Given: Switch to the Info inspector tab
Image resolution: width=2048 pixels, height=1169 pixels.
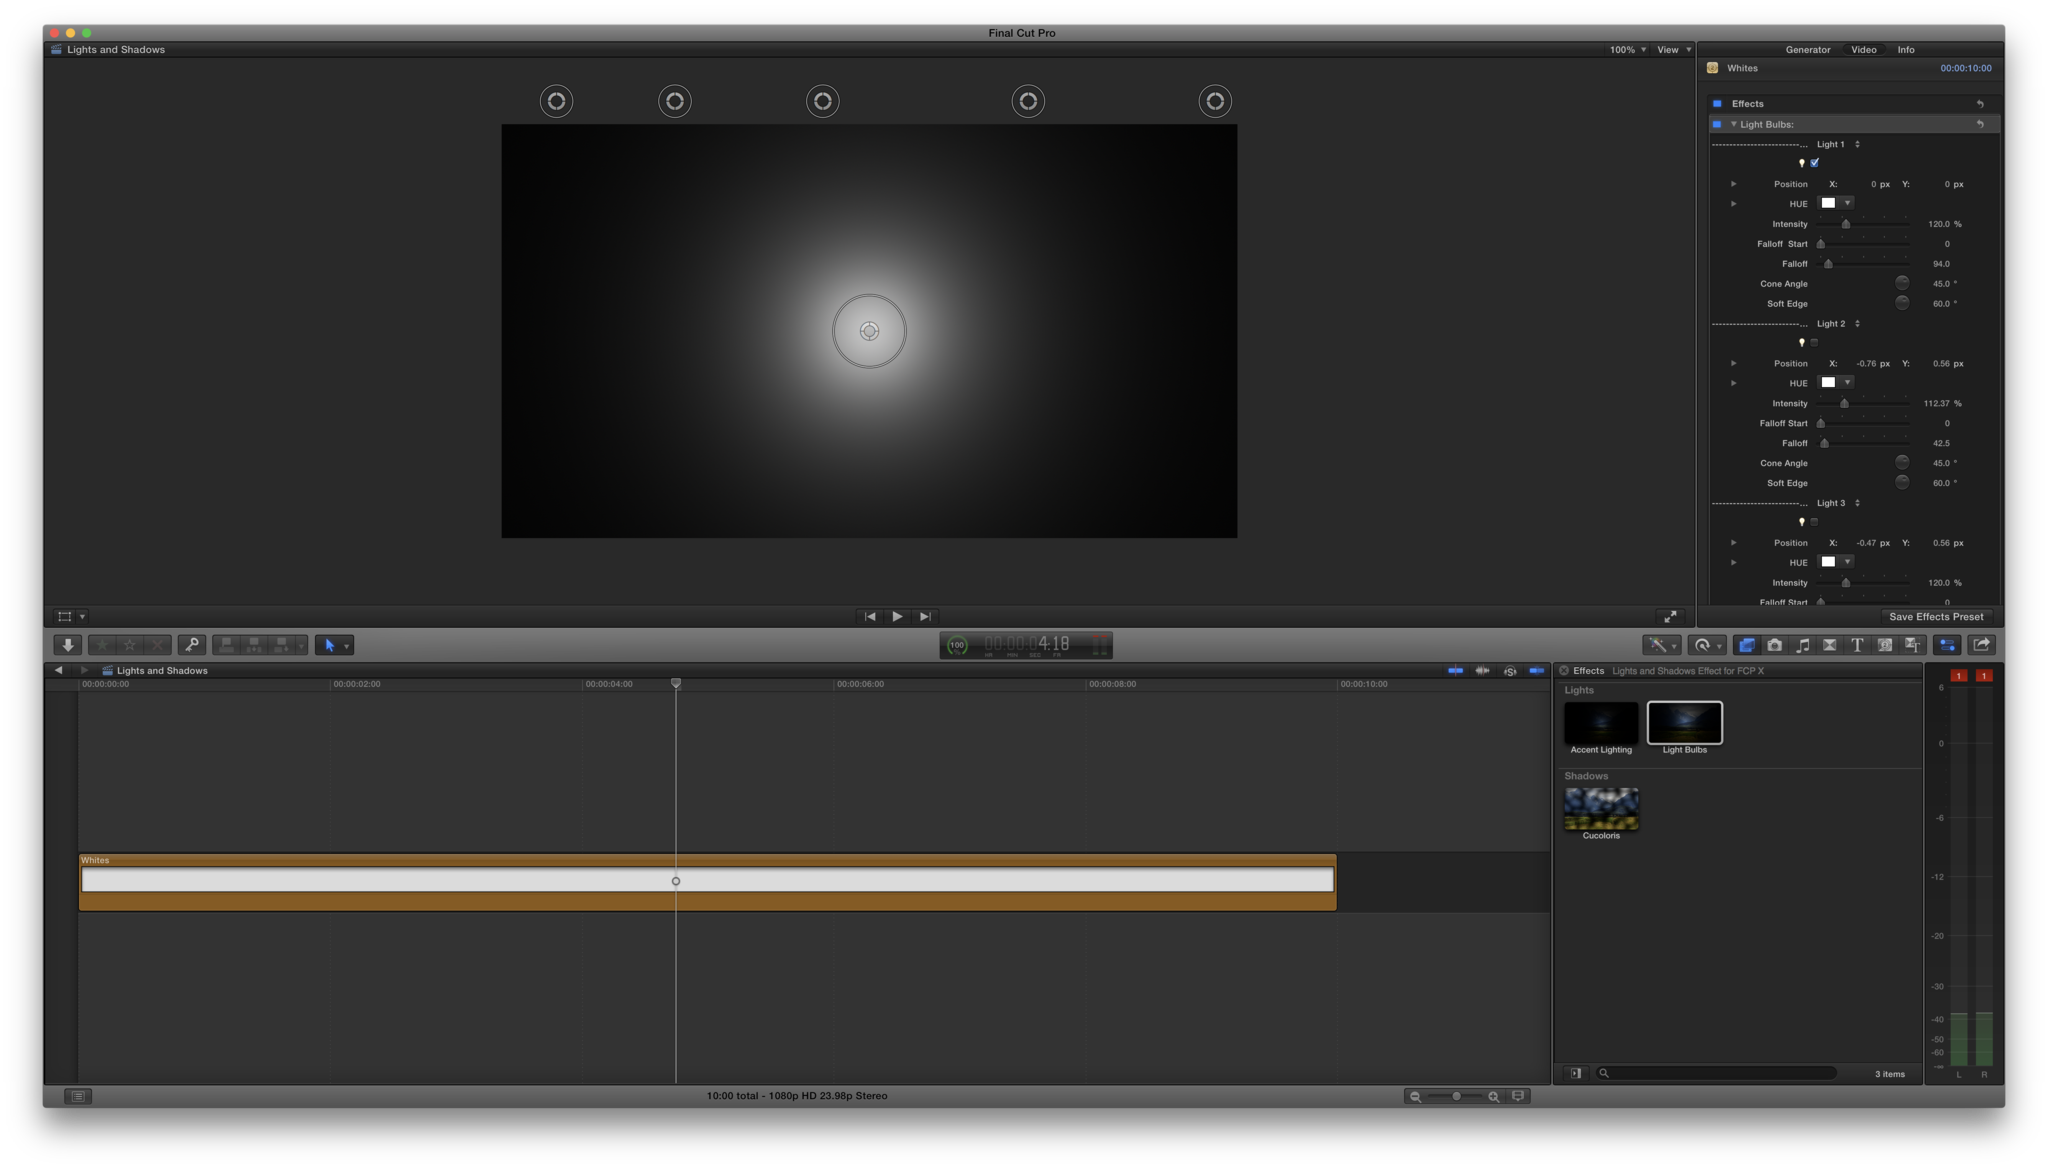Looking at the screenshot, I should click(x=1906, y=49).
